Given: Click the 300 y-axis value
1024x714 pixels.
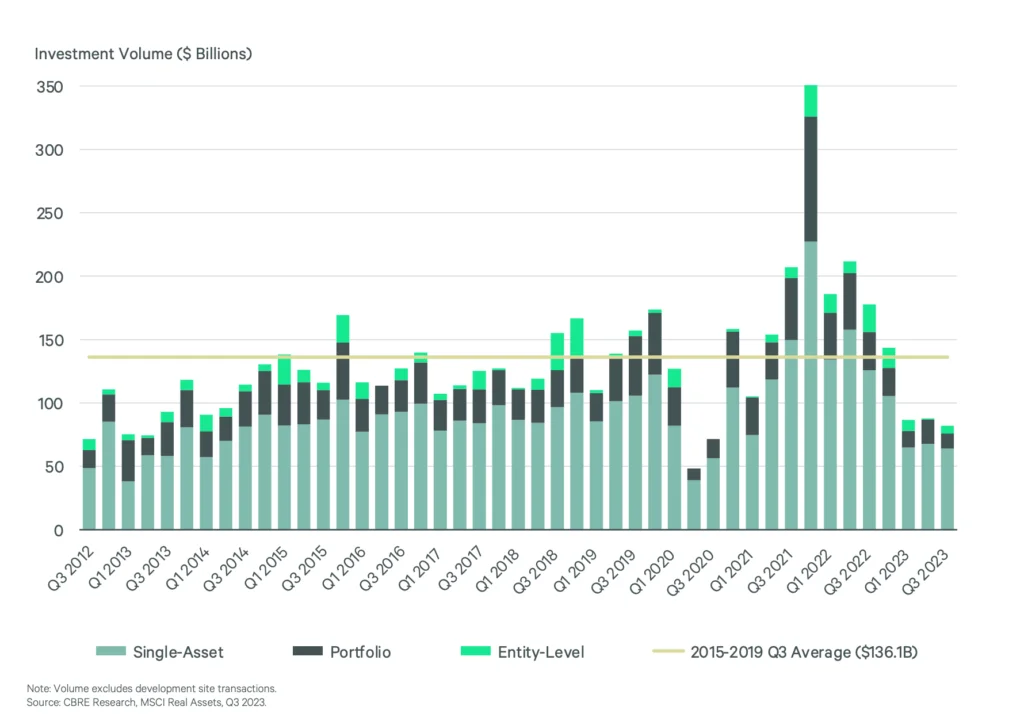Looking at the screenshot, I should click(50, 150).
